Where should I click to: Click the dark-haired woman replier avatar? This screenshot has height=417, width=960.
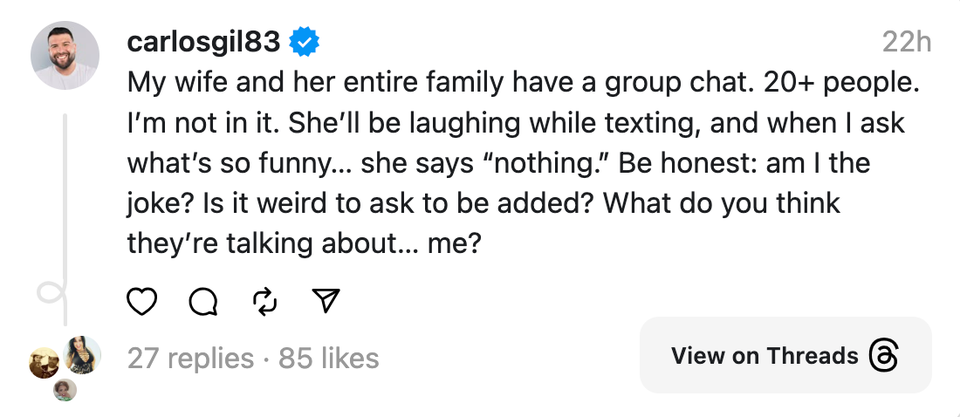click(x=82, y=354)
